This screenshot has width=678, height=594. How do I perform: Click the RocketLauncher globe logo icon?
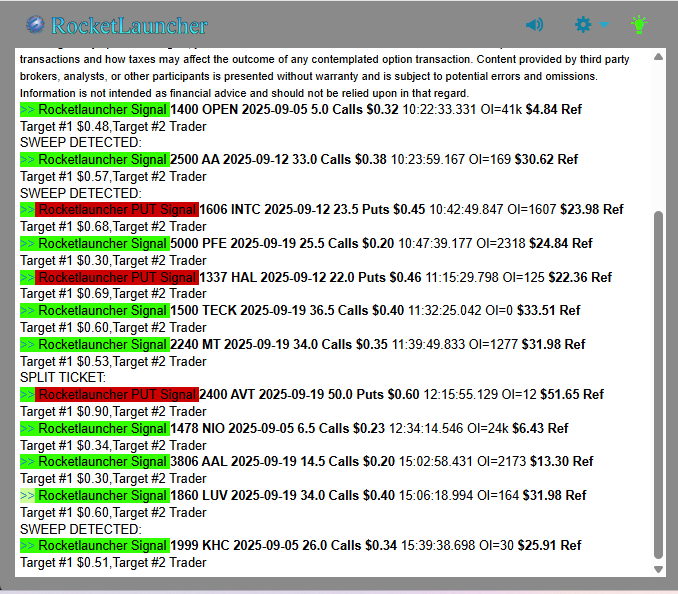click(x=35, y=25)
